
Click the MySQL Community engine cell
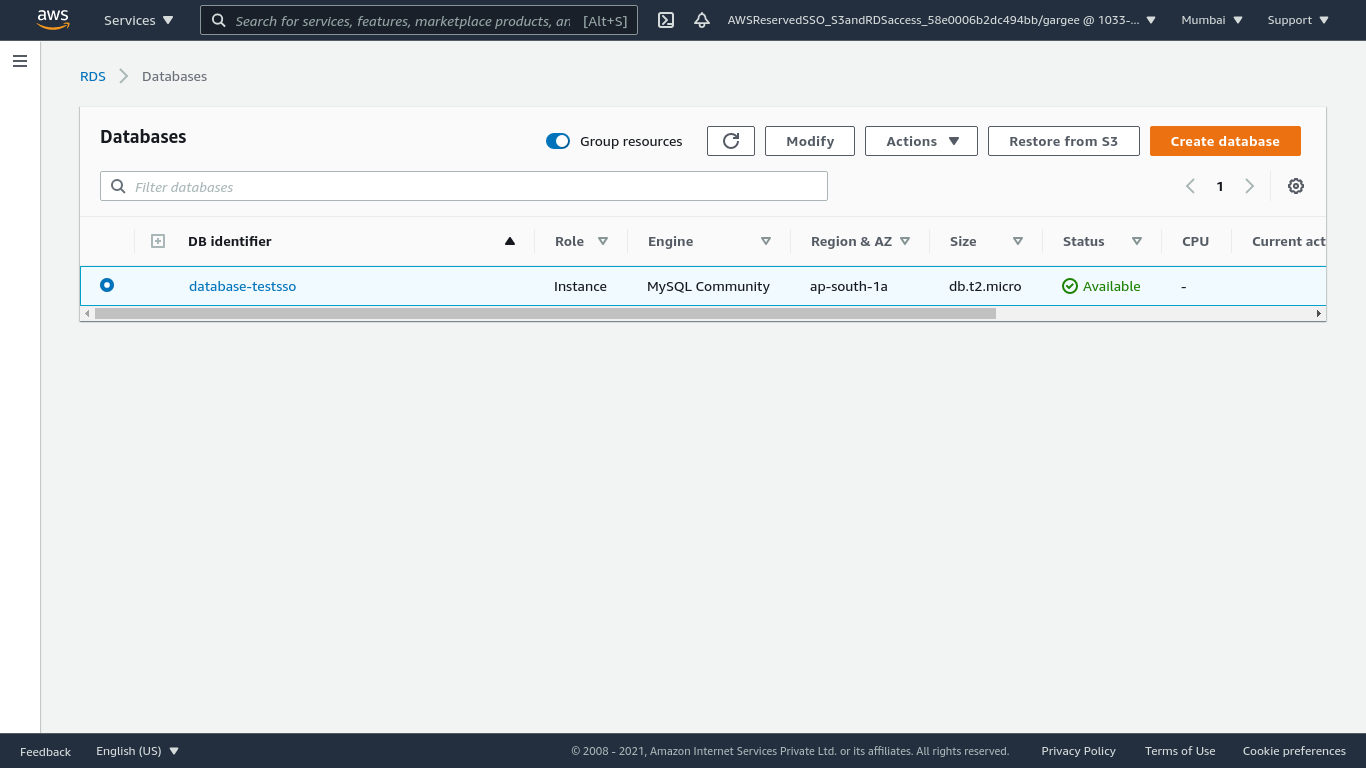(x=708, y=286)
